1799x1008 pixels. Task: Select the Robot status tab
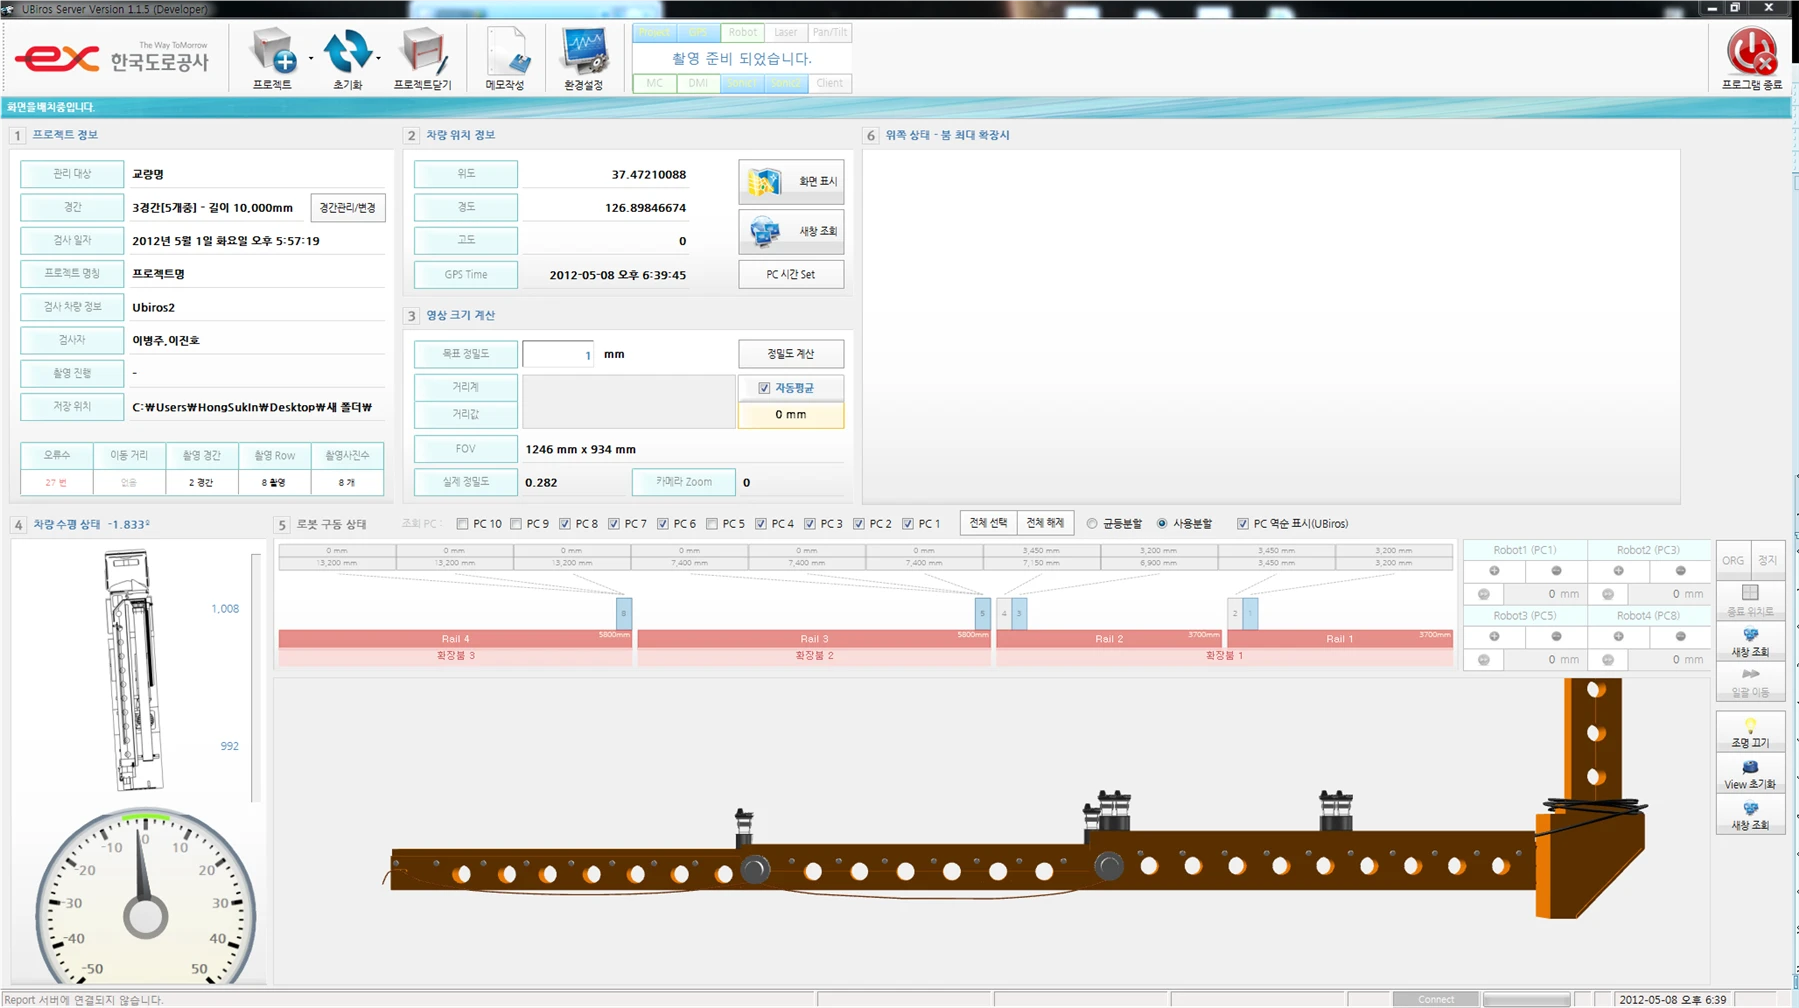[742, 32]
